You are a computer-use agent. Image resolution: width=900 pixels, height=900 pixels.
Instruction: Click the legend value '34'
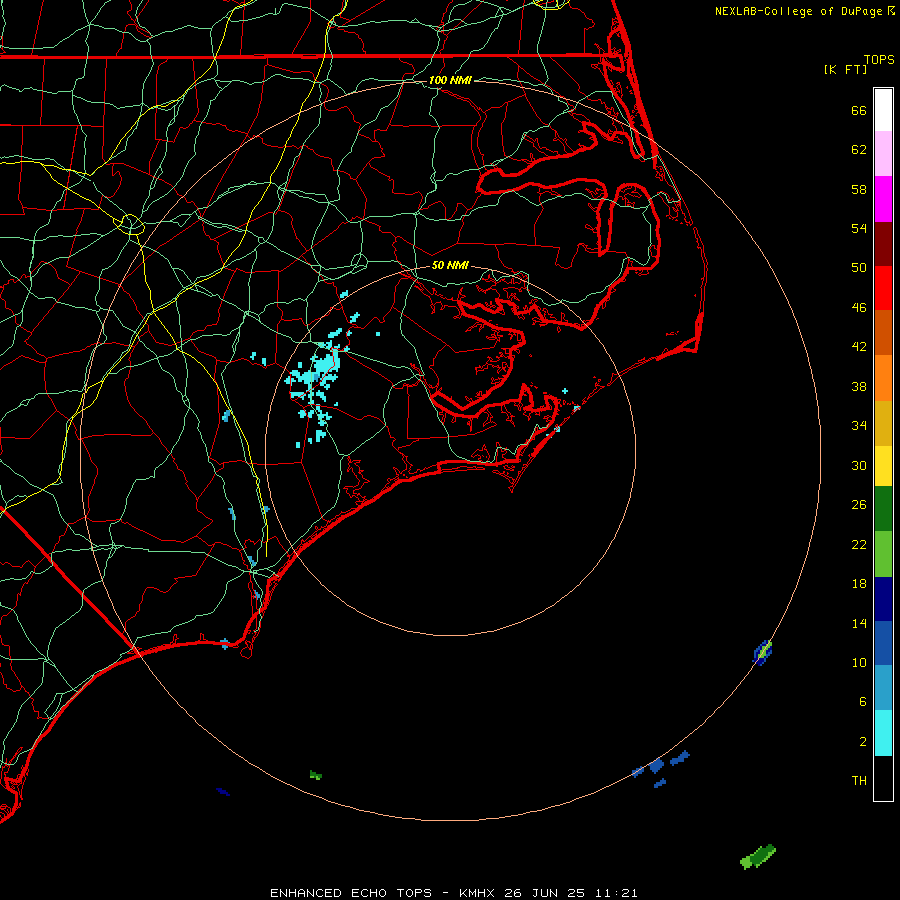tap(859, 425)
